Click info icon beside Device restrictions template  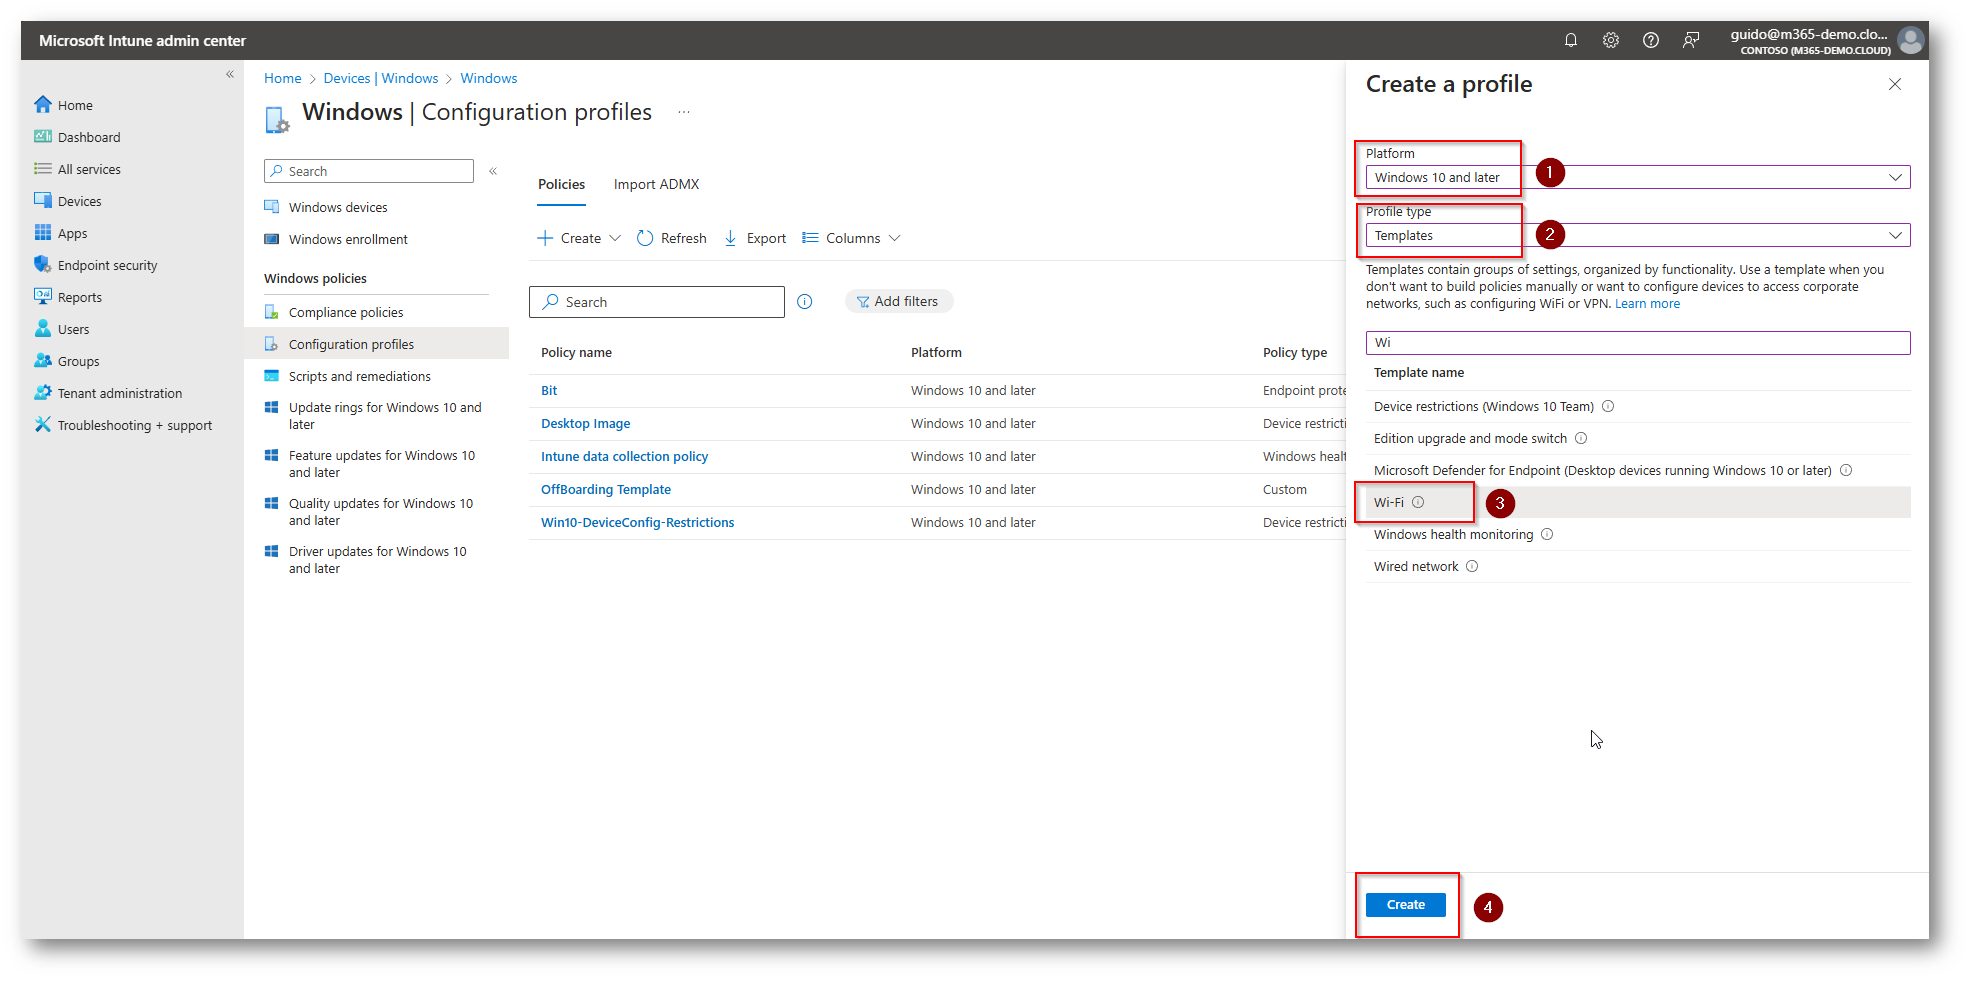click(x=1608, y=406)
